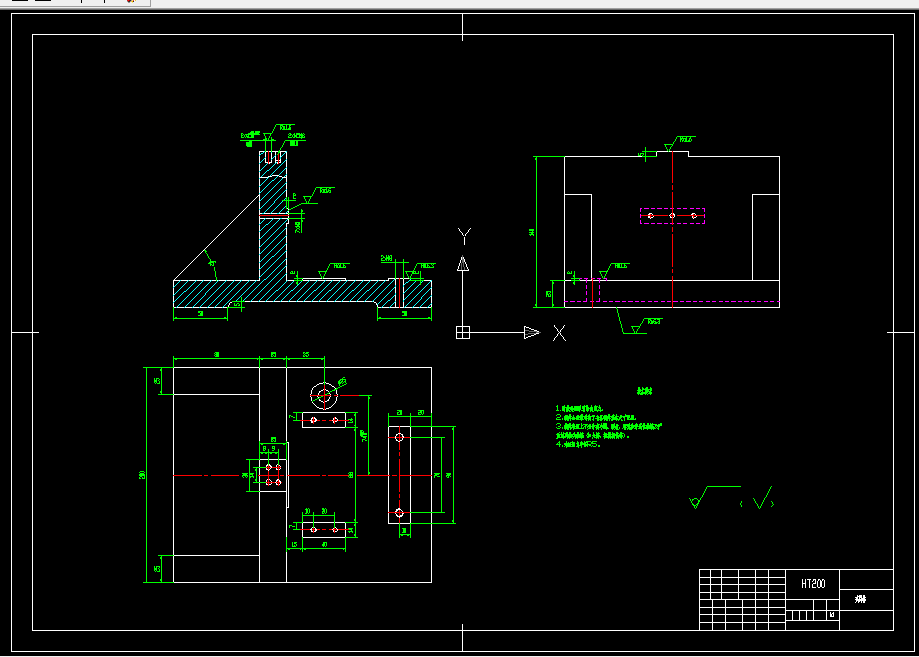Image resolution: width=919 pixels, height=657 pixels.
Task: Select upper horizontal slot with two red holes
Action: [324, 420]
